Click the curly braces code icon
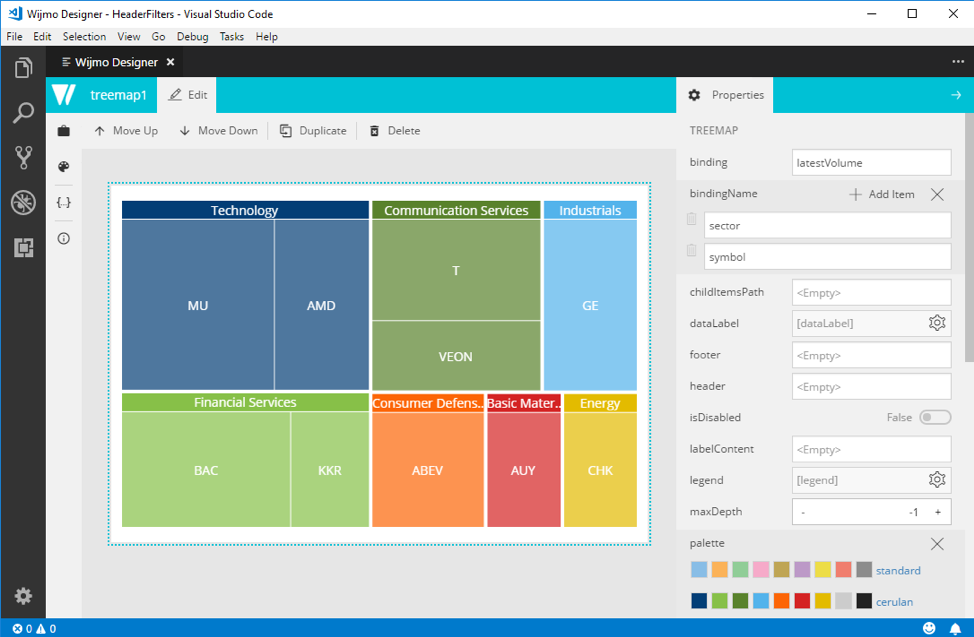The image size is (974, 637). click(64, 202)
